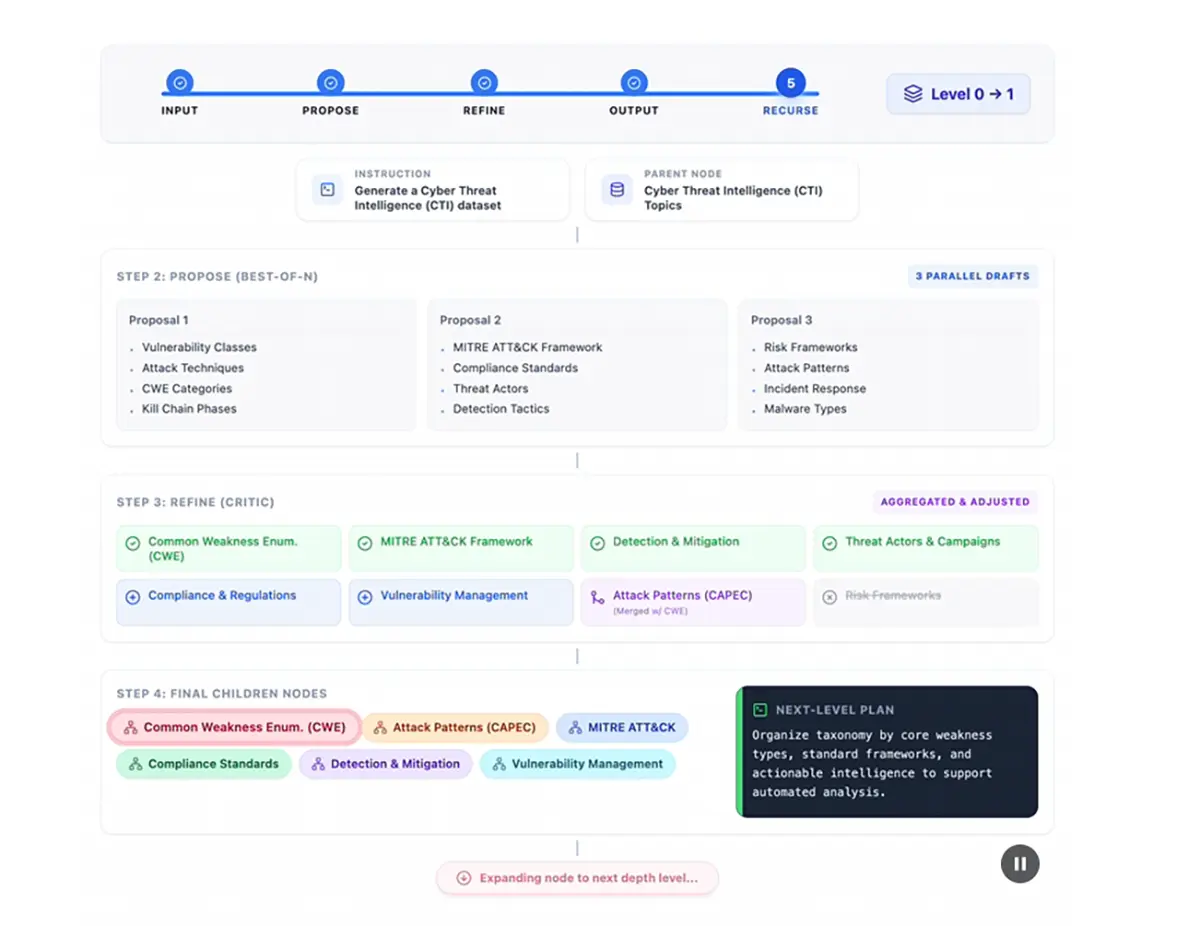Click the 3 Parallel Drafts badge
The width and height of the screenshot is (1200, 926).
coord(972,276)
